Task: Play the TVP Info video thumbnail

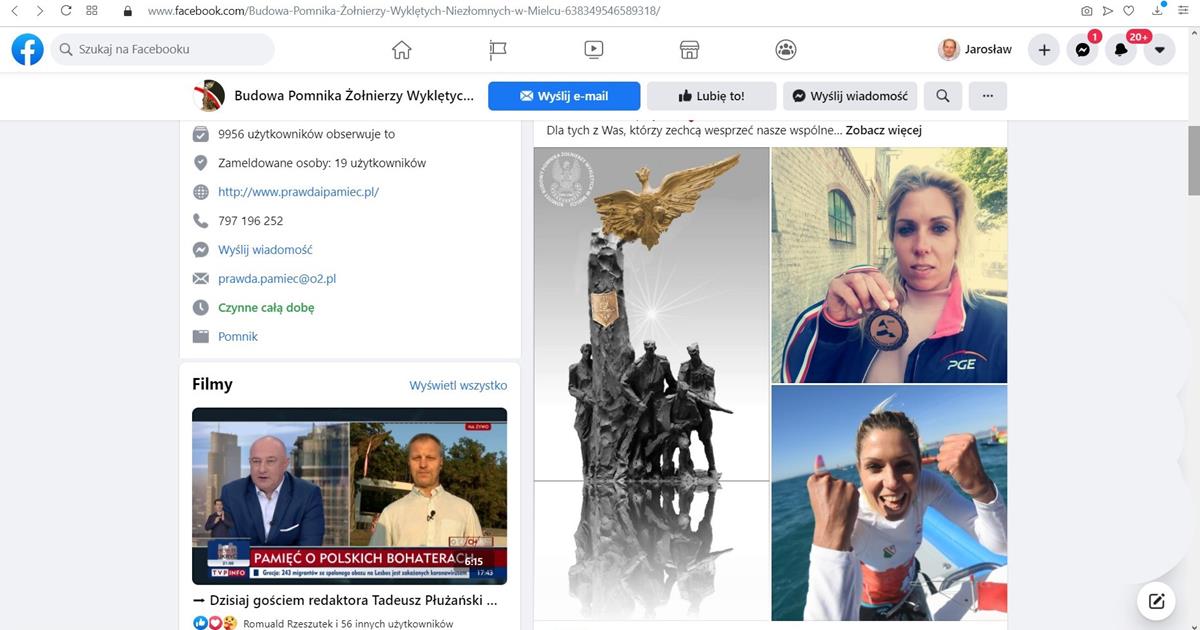Action: coord(349,495)
